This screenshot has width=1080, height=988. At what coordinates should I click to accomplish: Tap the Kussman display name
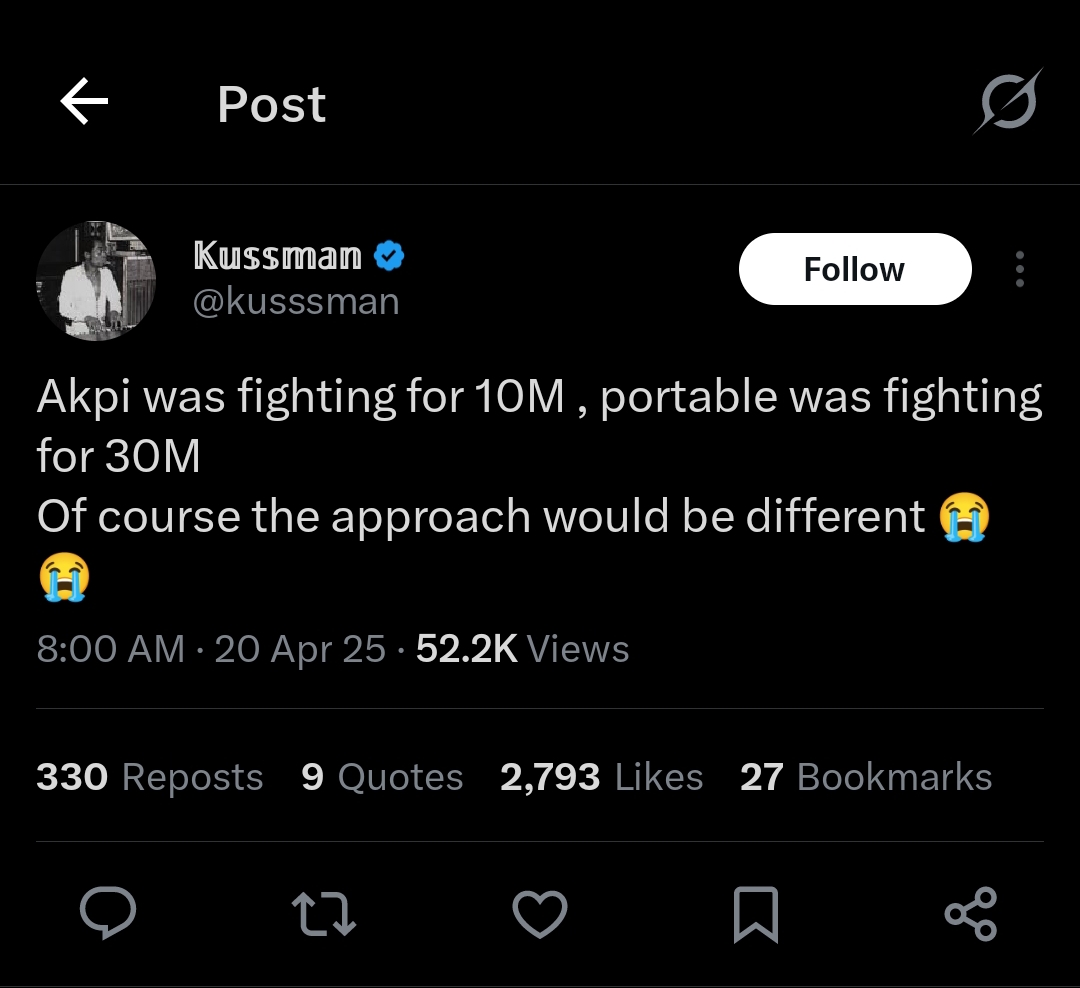tap(277, 256)
